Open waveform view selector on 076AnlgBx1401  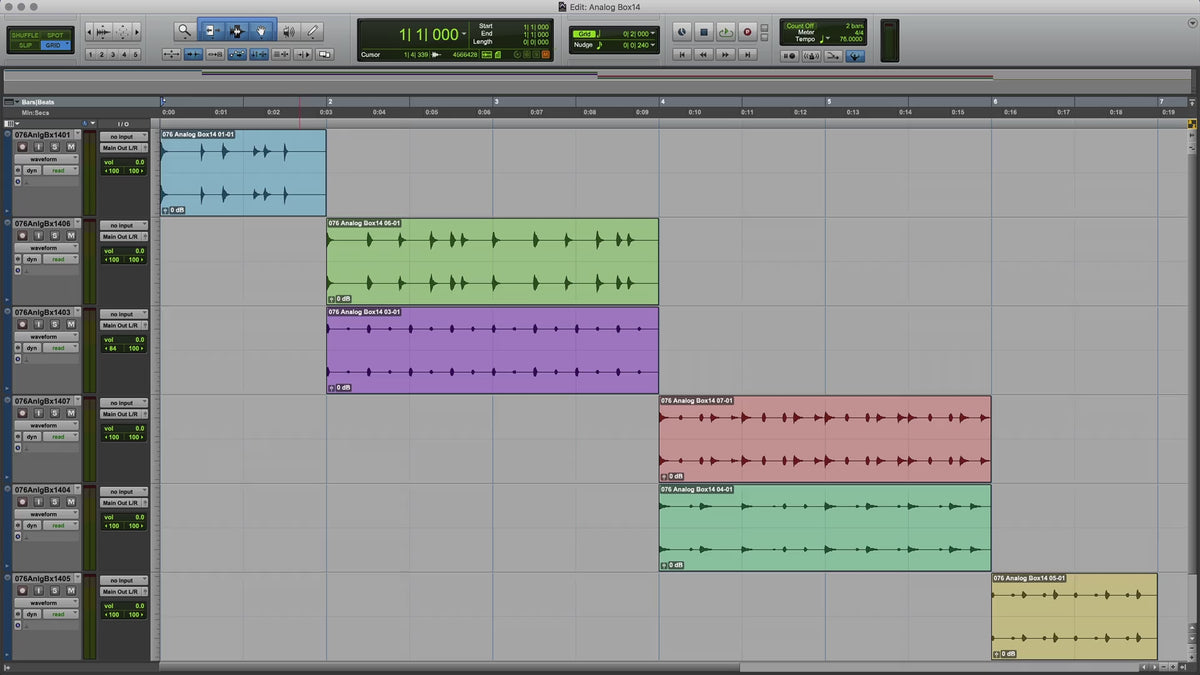(46, 159)
